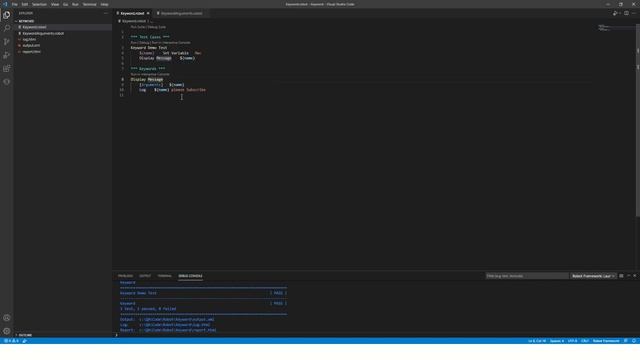Screen dimensions: 640x360
Task: Click the Debug Suite code lens link
Action: tap(157, 27)
